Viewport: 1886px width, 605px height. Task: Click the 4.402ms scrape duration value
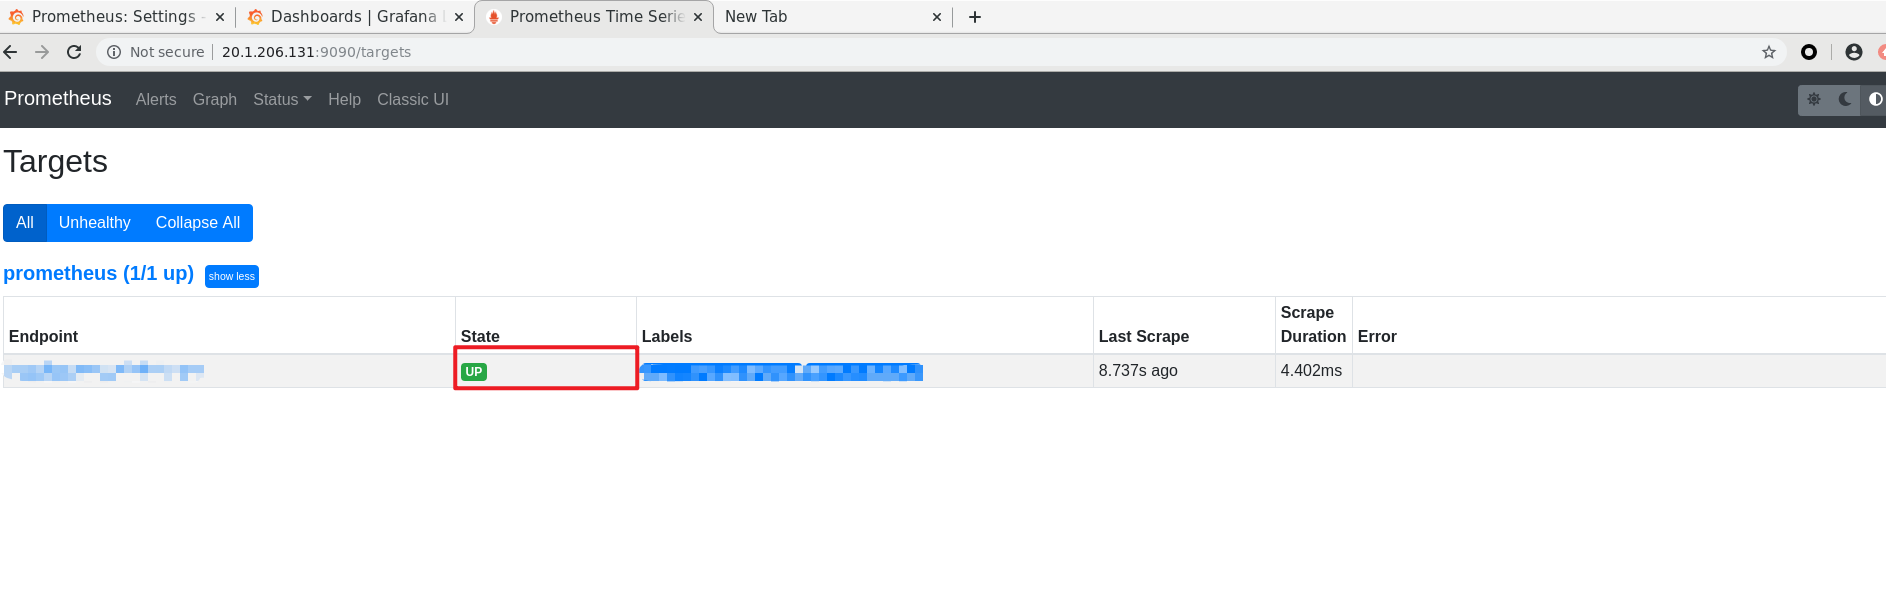click(1311, 371)
